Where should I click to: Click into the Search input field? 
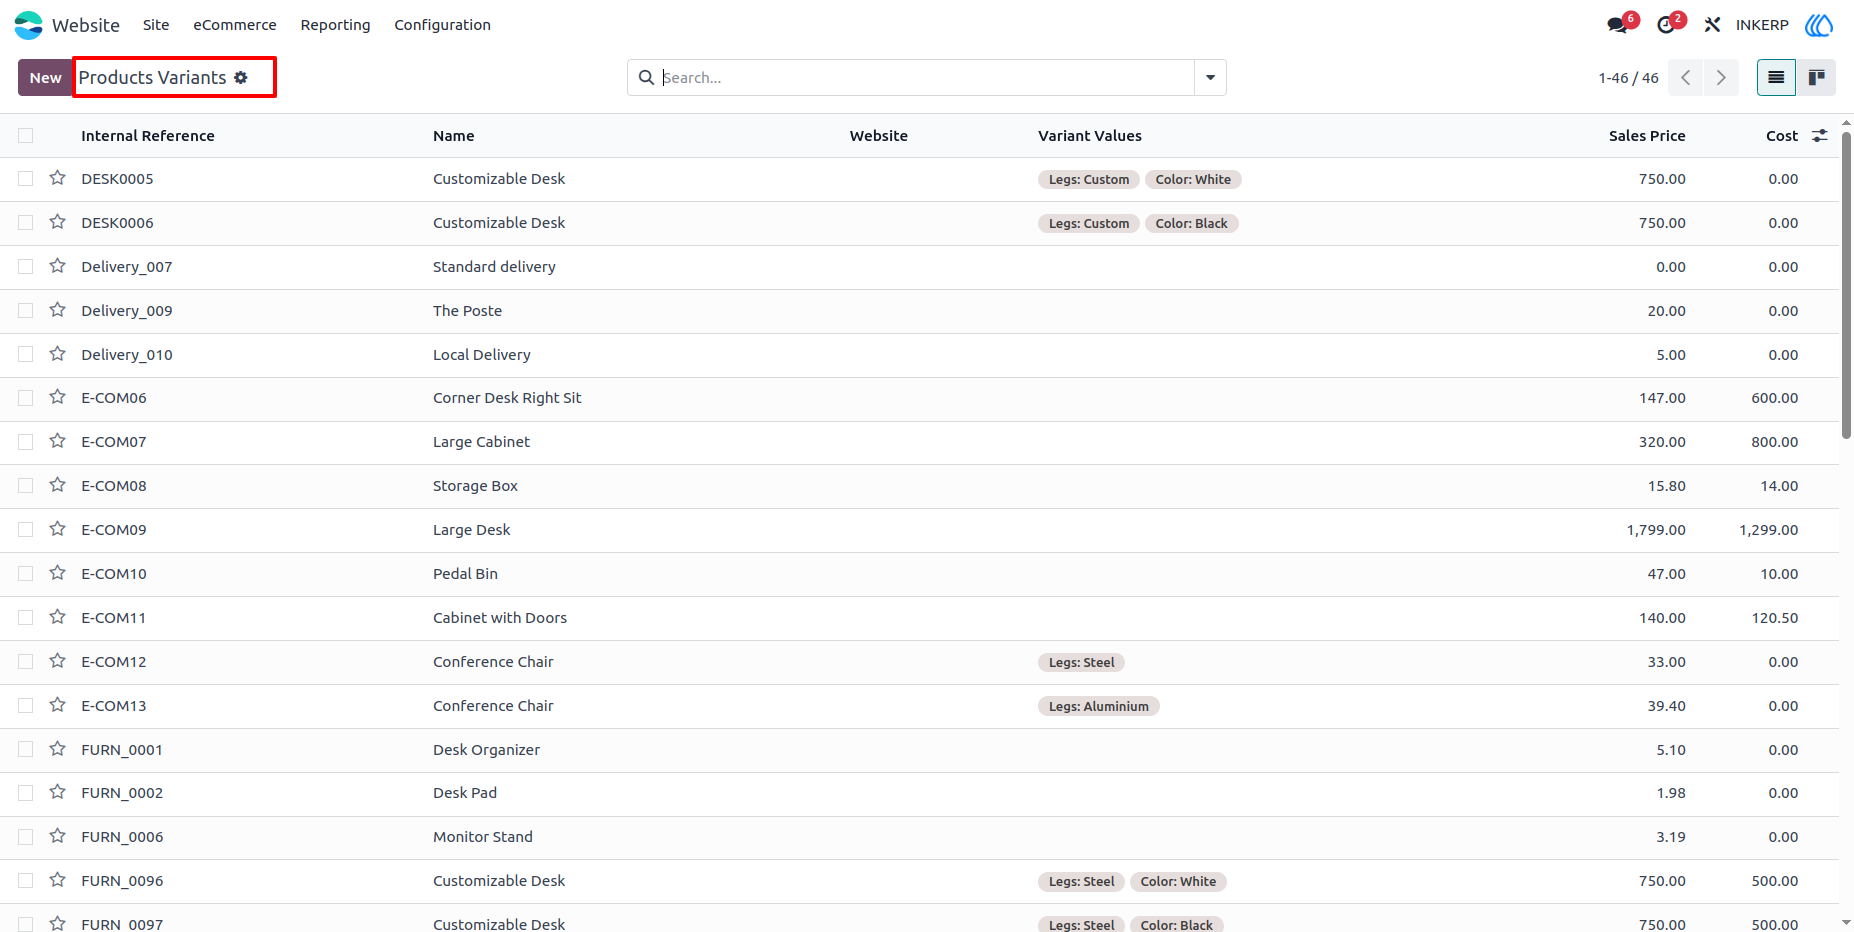pos(925,77)
